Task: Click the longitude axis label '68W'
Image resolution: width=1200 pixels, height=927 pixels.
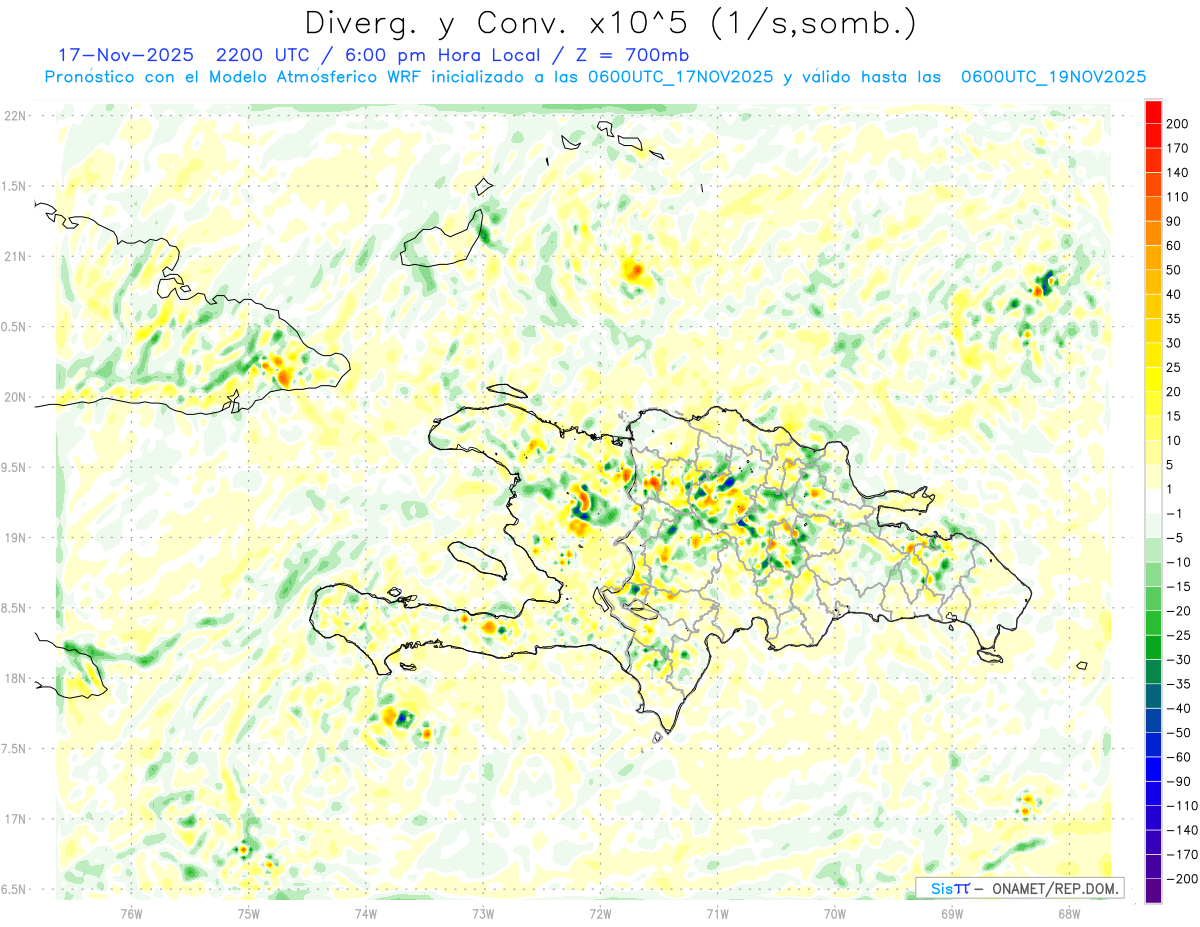Action: pyautogui.click(x=1068, y=913)
